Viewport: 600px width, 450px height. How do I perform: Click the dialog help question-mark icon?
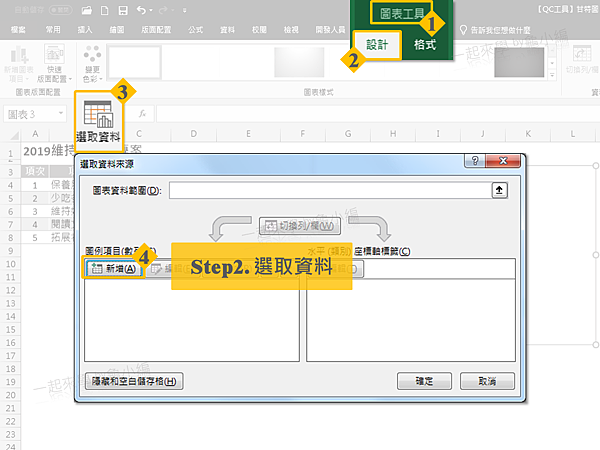(x=475, y=161)
